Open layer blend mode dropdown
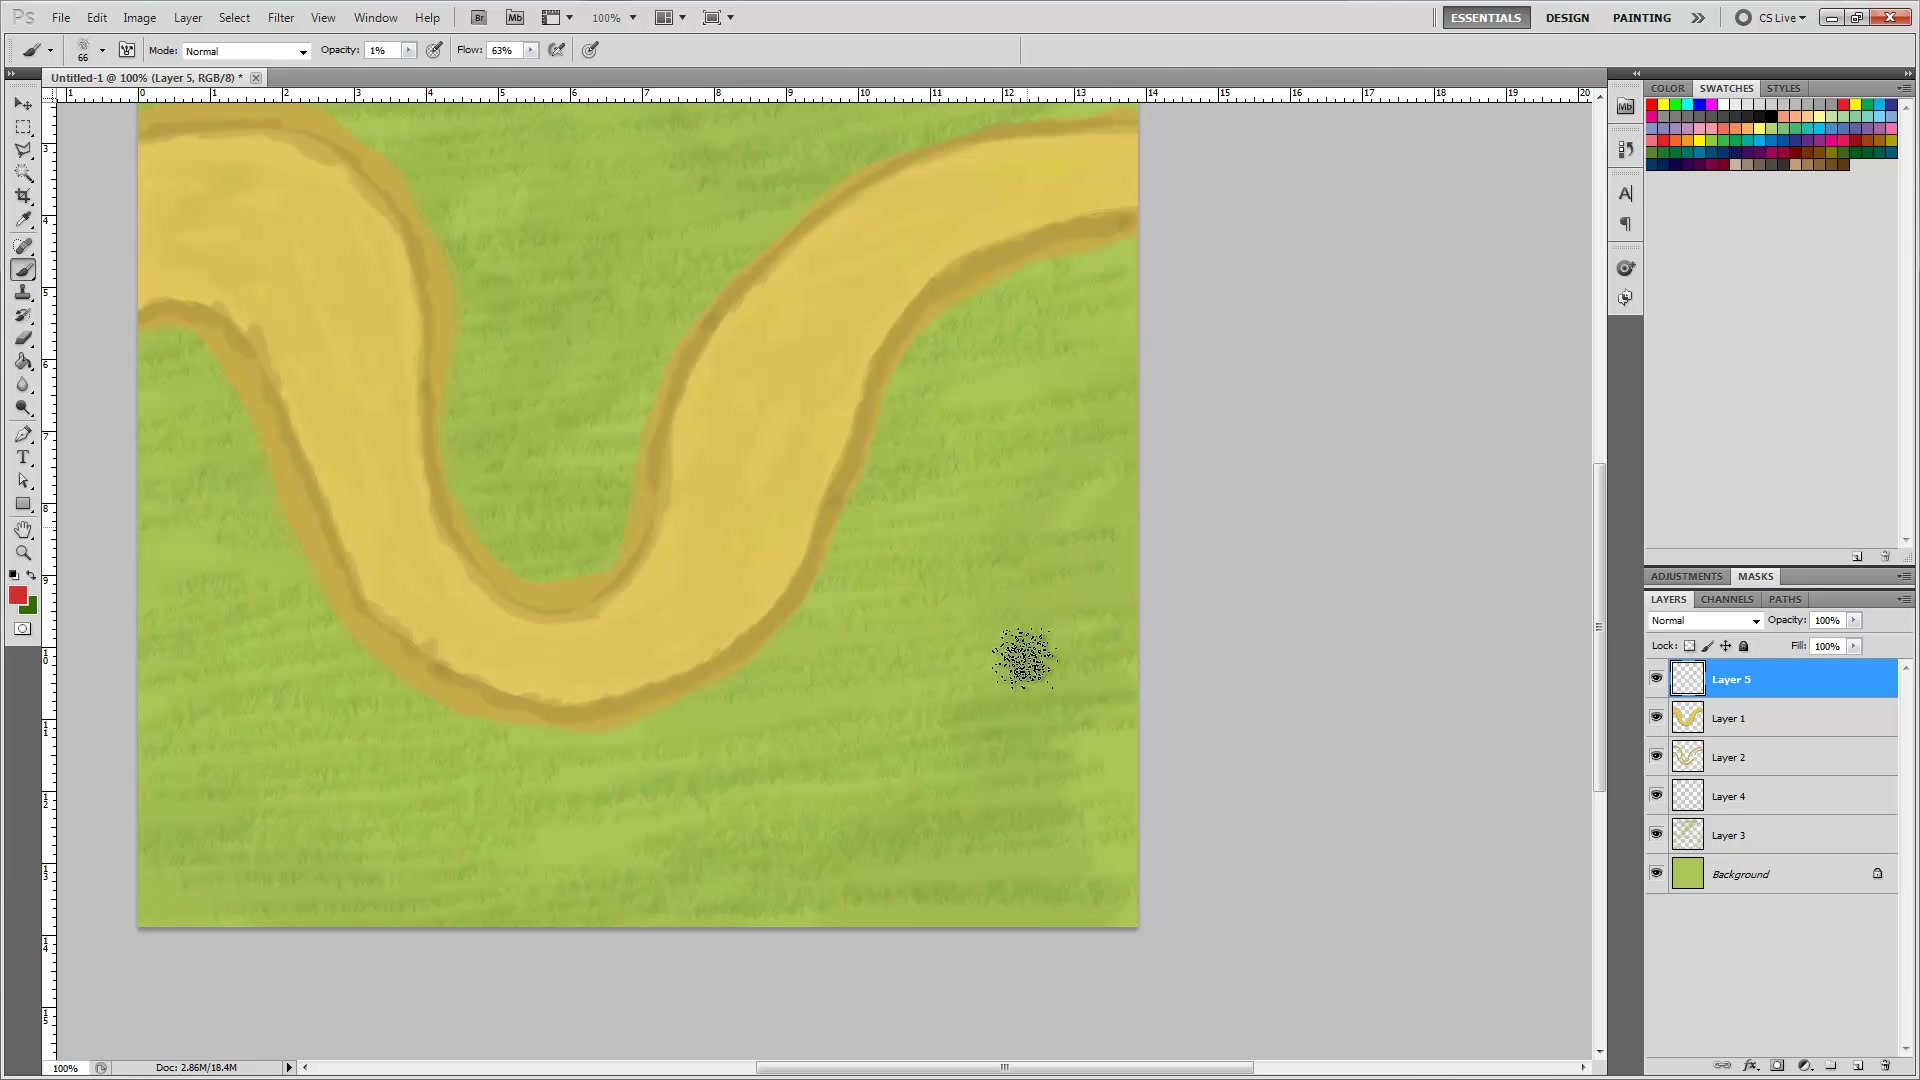The image size is (1920, 1080). pyautogui.click(x=1705, y=621)
